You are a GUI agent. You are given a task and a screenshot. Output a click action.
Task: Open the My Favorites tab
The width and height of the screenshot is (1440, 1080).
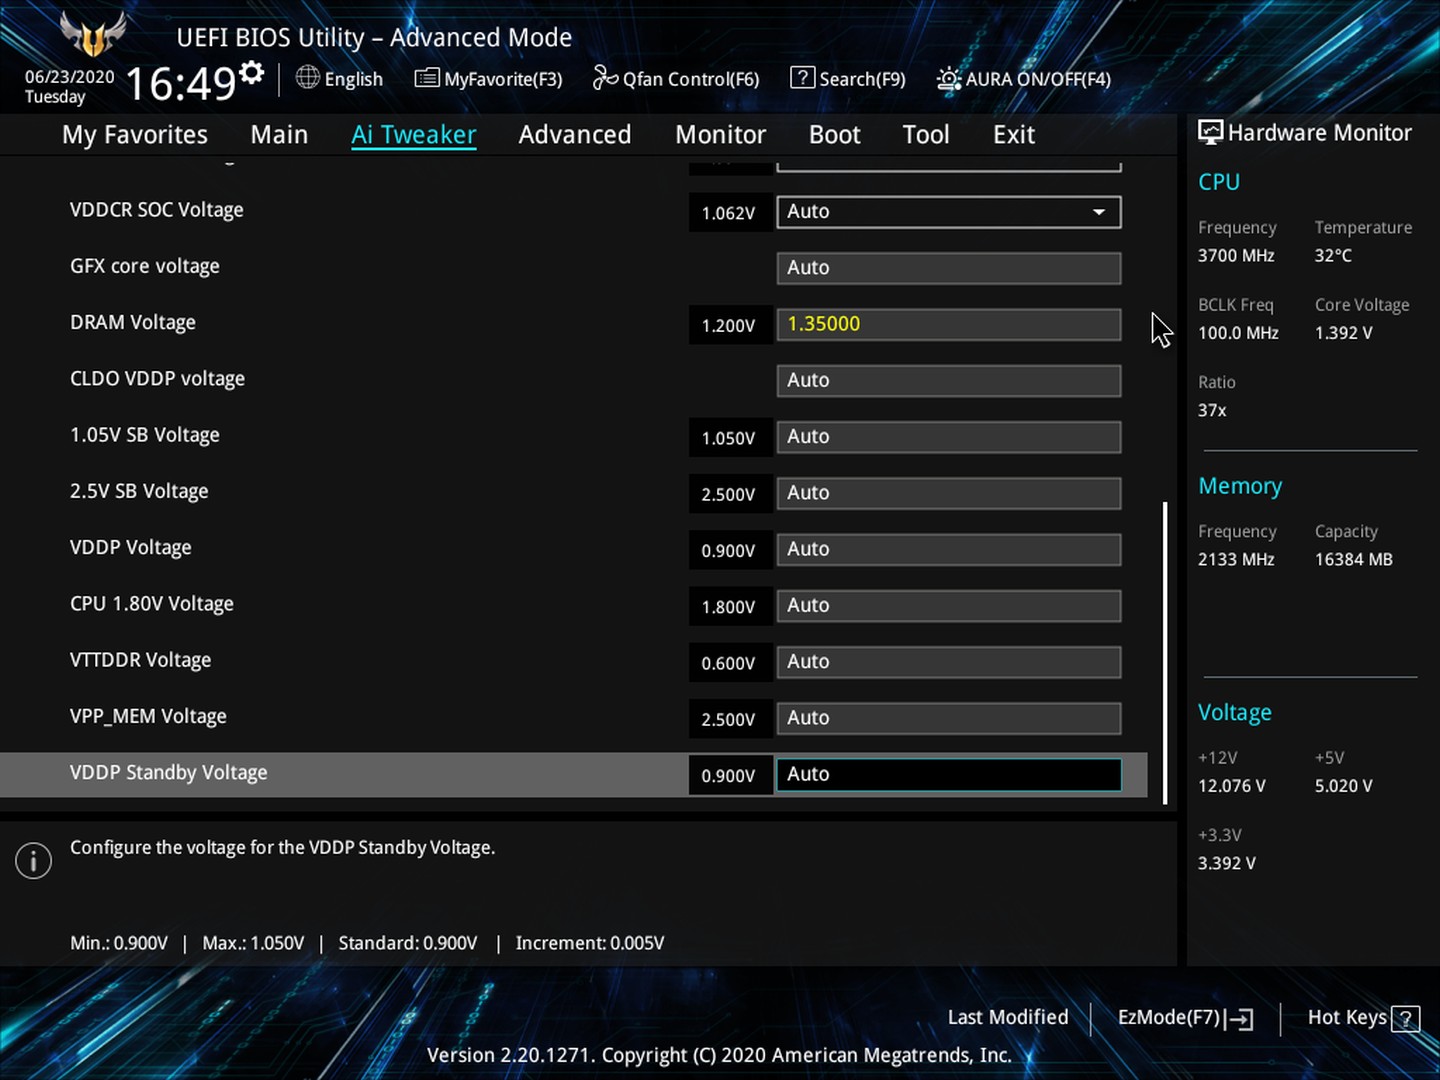point(135,135)
